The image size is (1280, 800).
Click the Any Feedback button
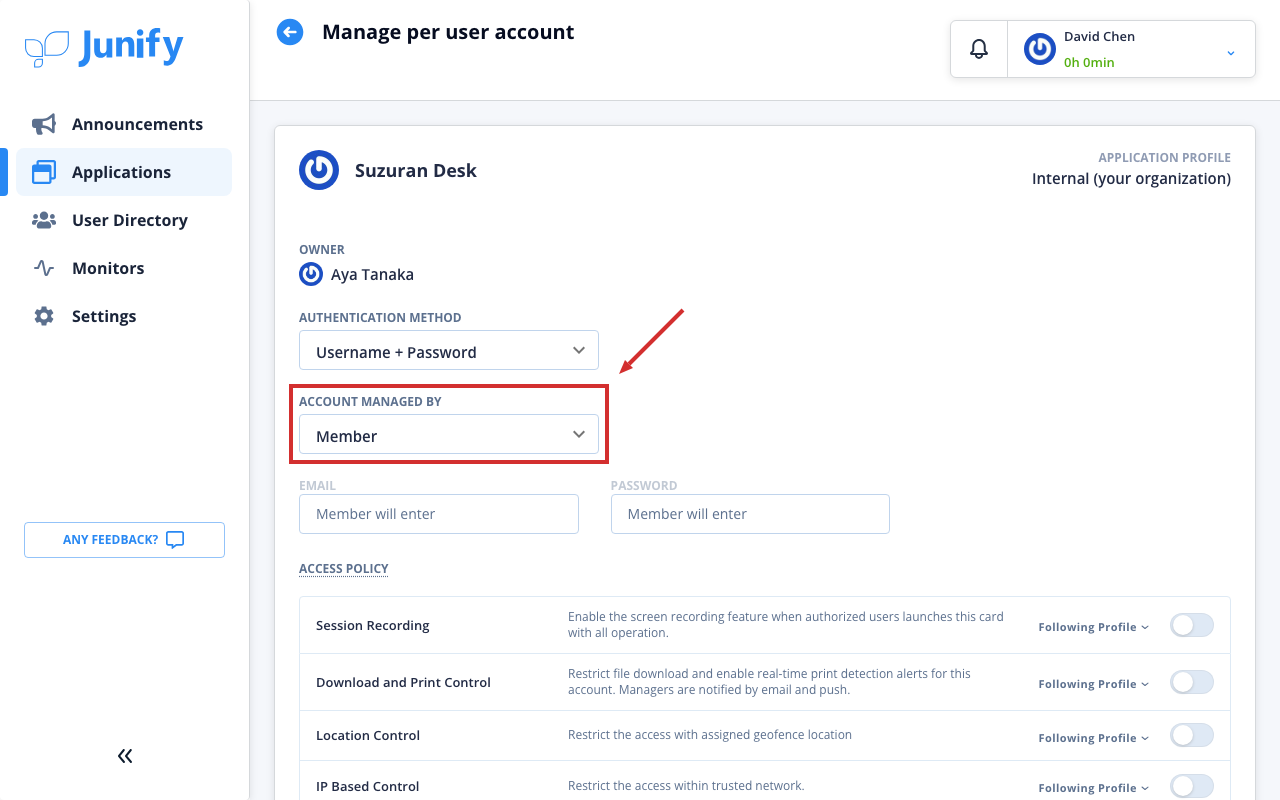click(x=125, y=540)
